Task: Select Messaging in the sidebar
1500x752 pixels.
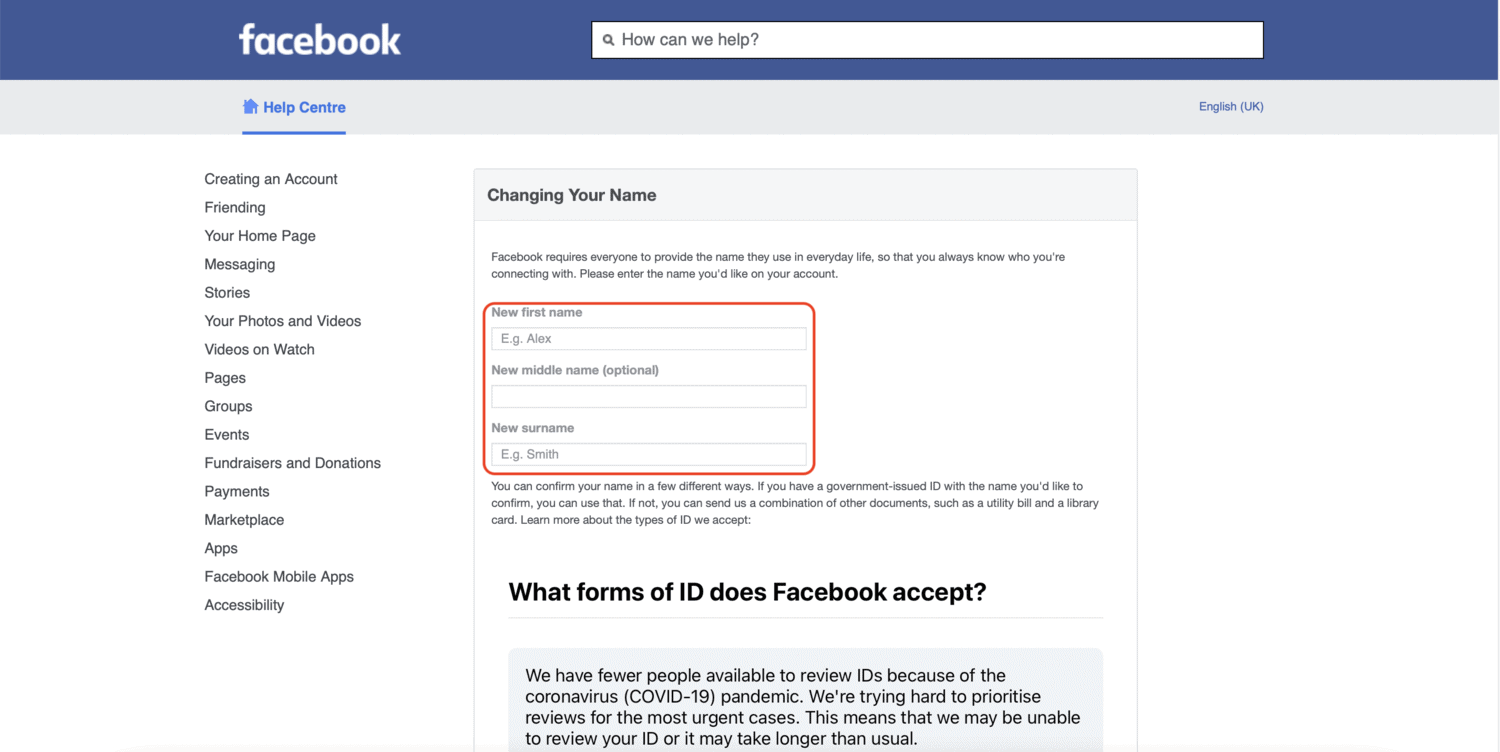Action: coord(240,264)
